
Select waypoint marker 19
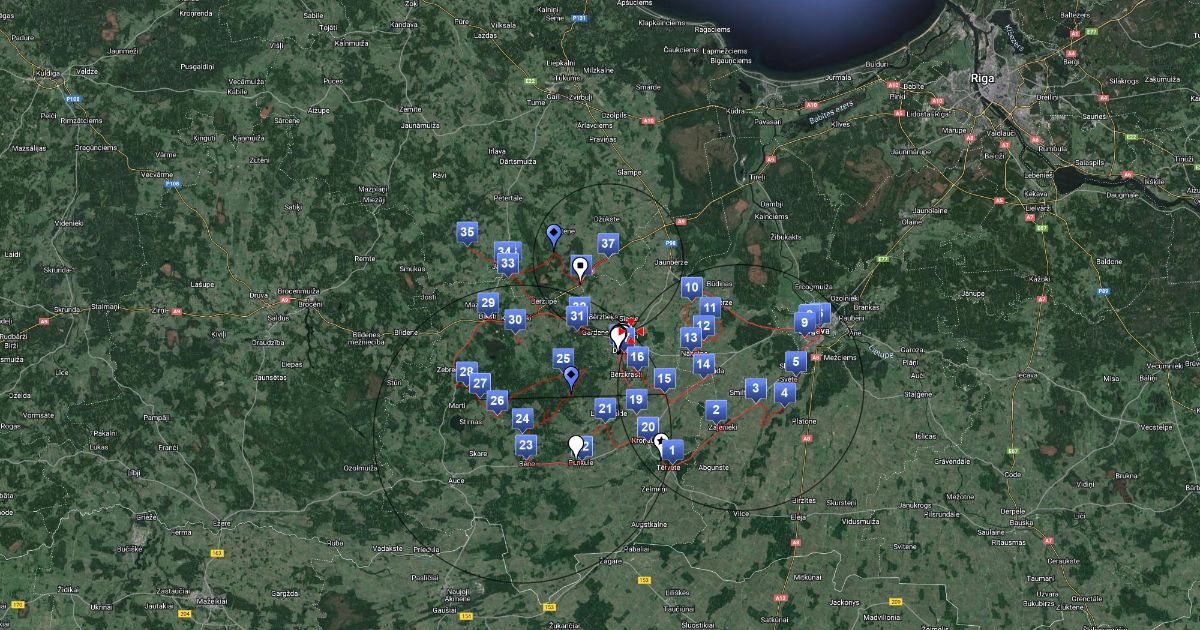click(x=635, y=400)
